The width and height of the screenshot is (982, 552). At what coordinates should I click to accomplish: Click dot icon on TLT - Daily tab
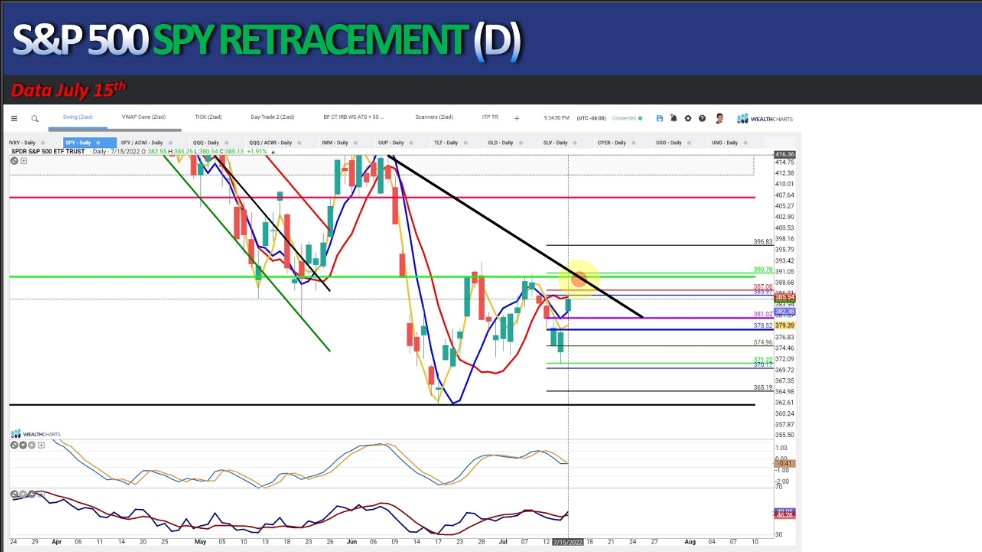(x=465, y=143)
